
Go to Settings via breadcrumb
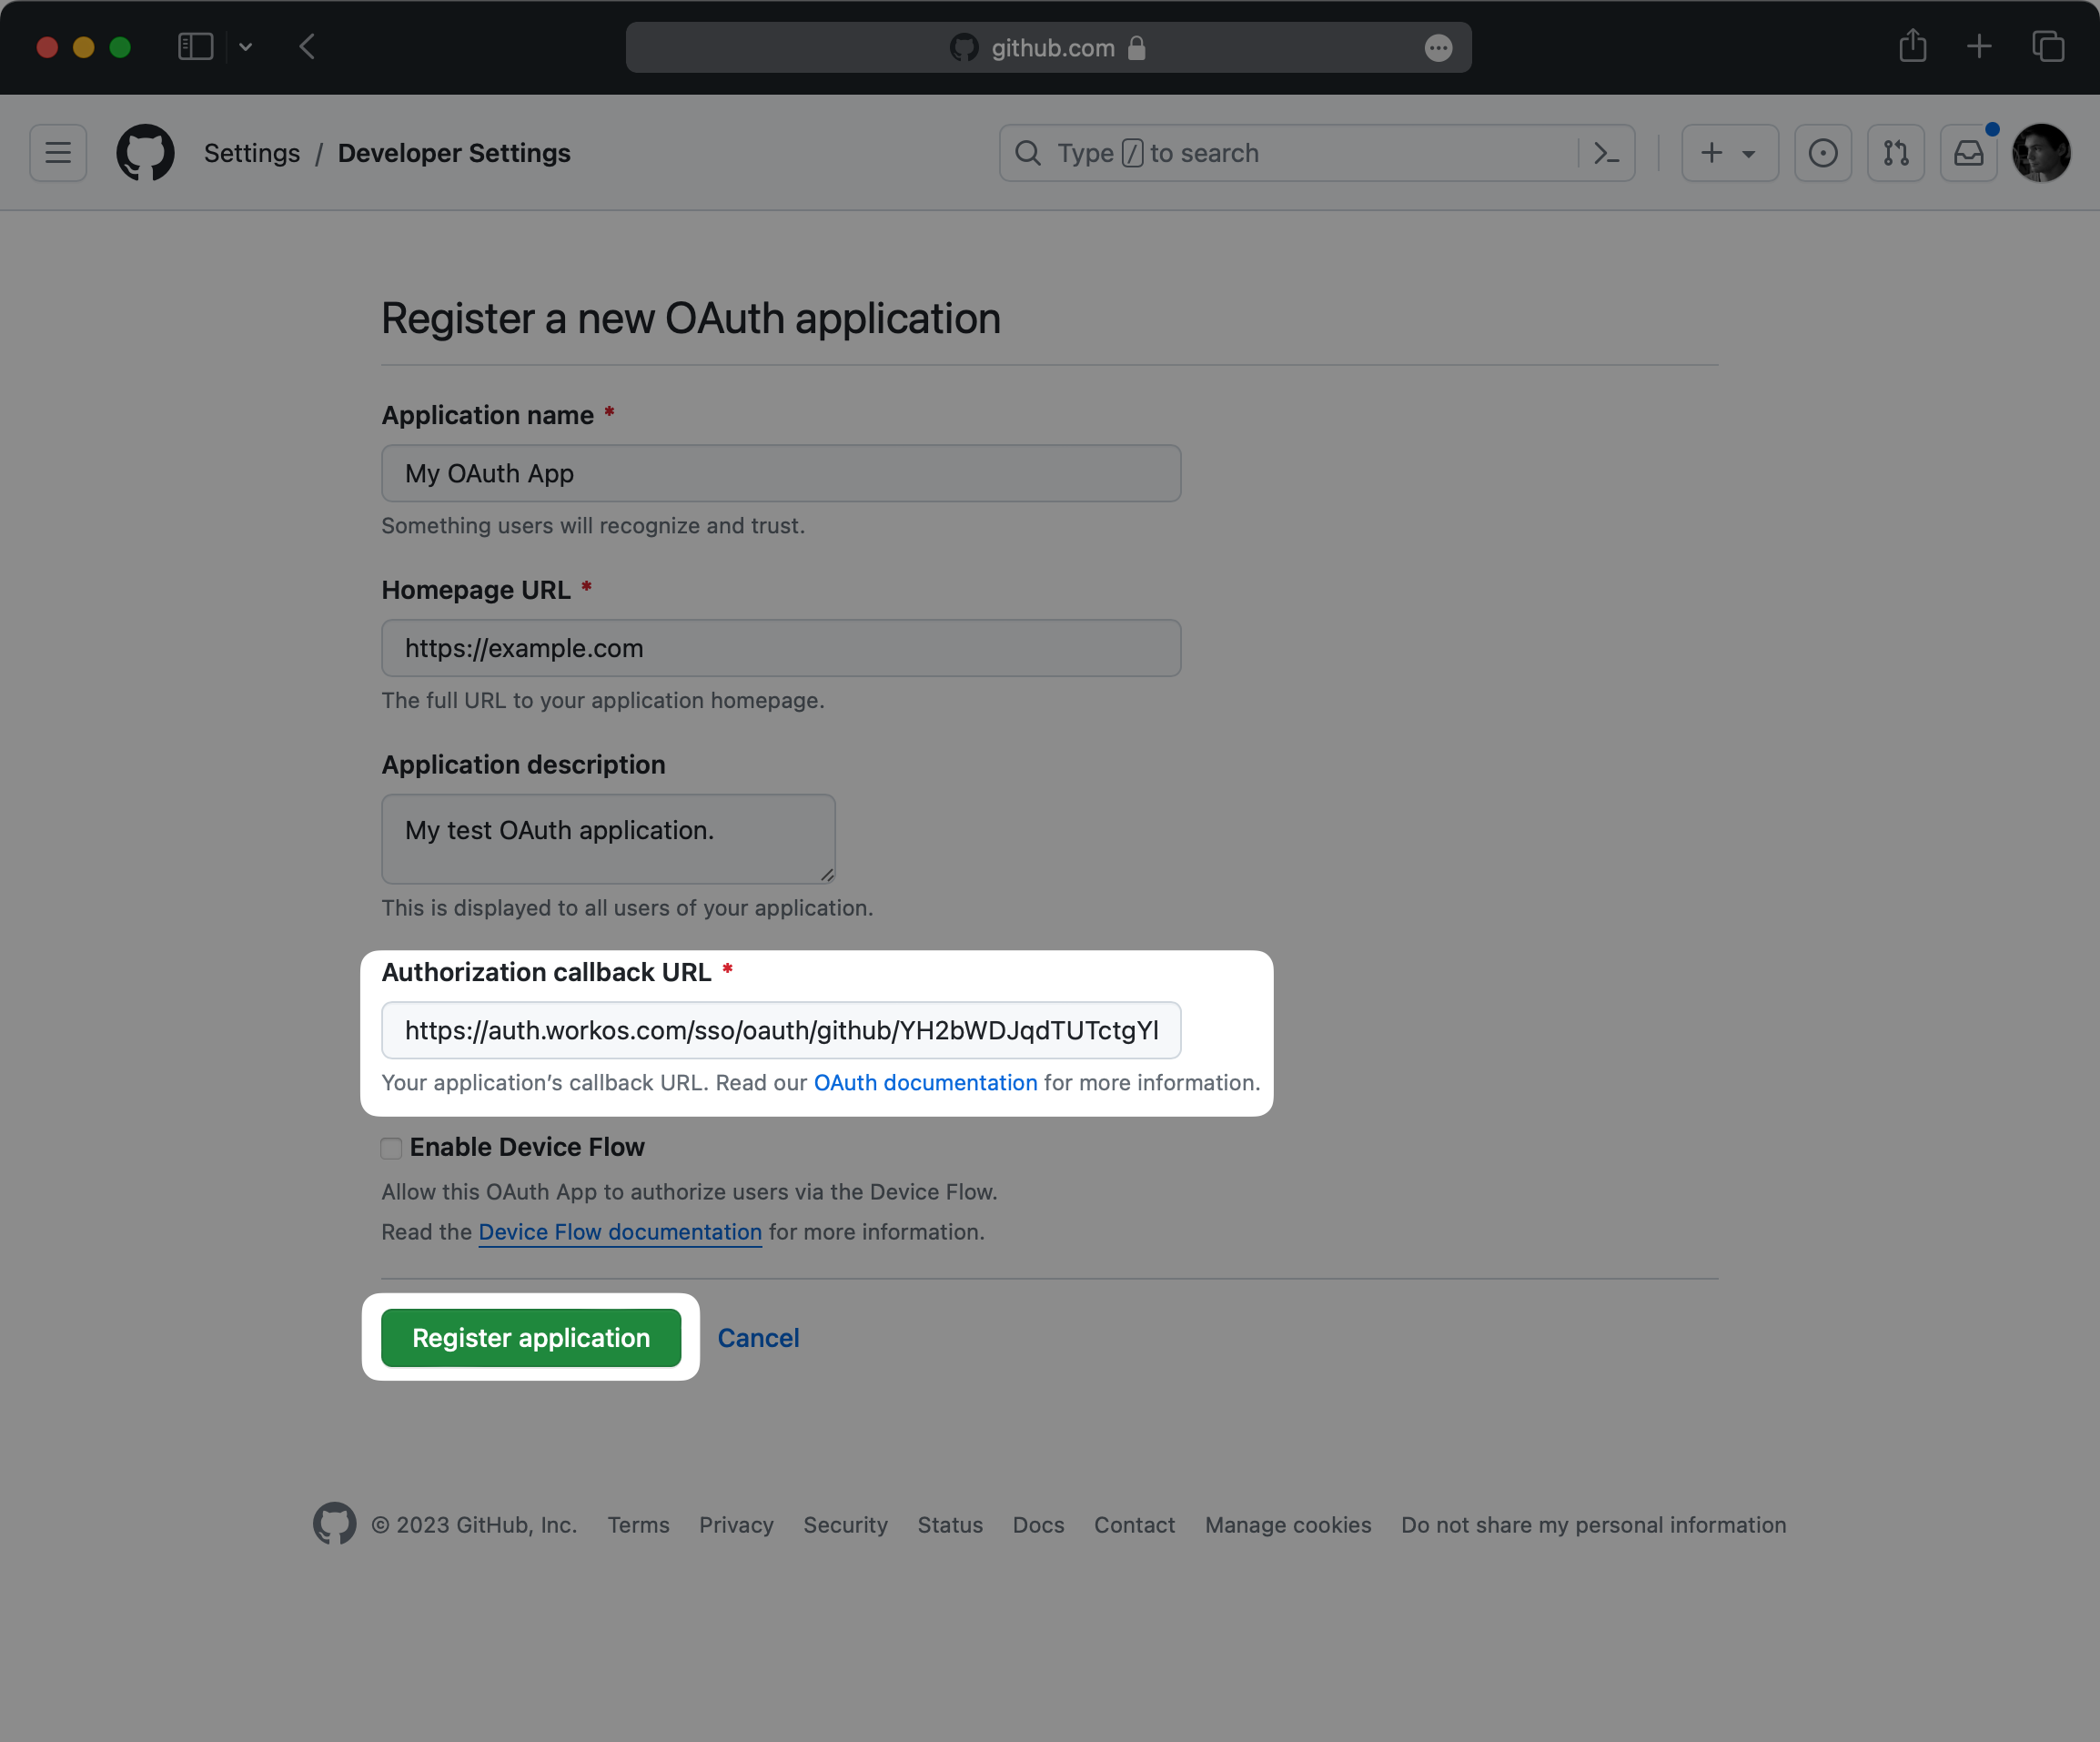[x=251, y=153]
